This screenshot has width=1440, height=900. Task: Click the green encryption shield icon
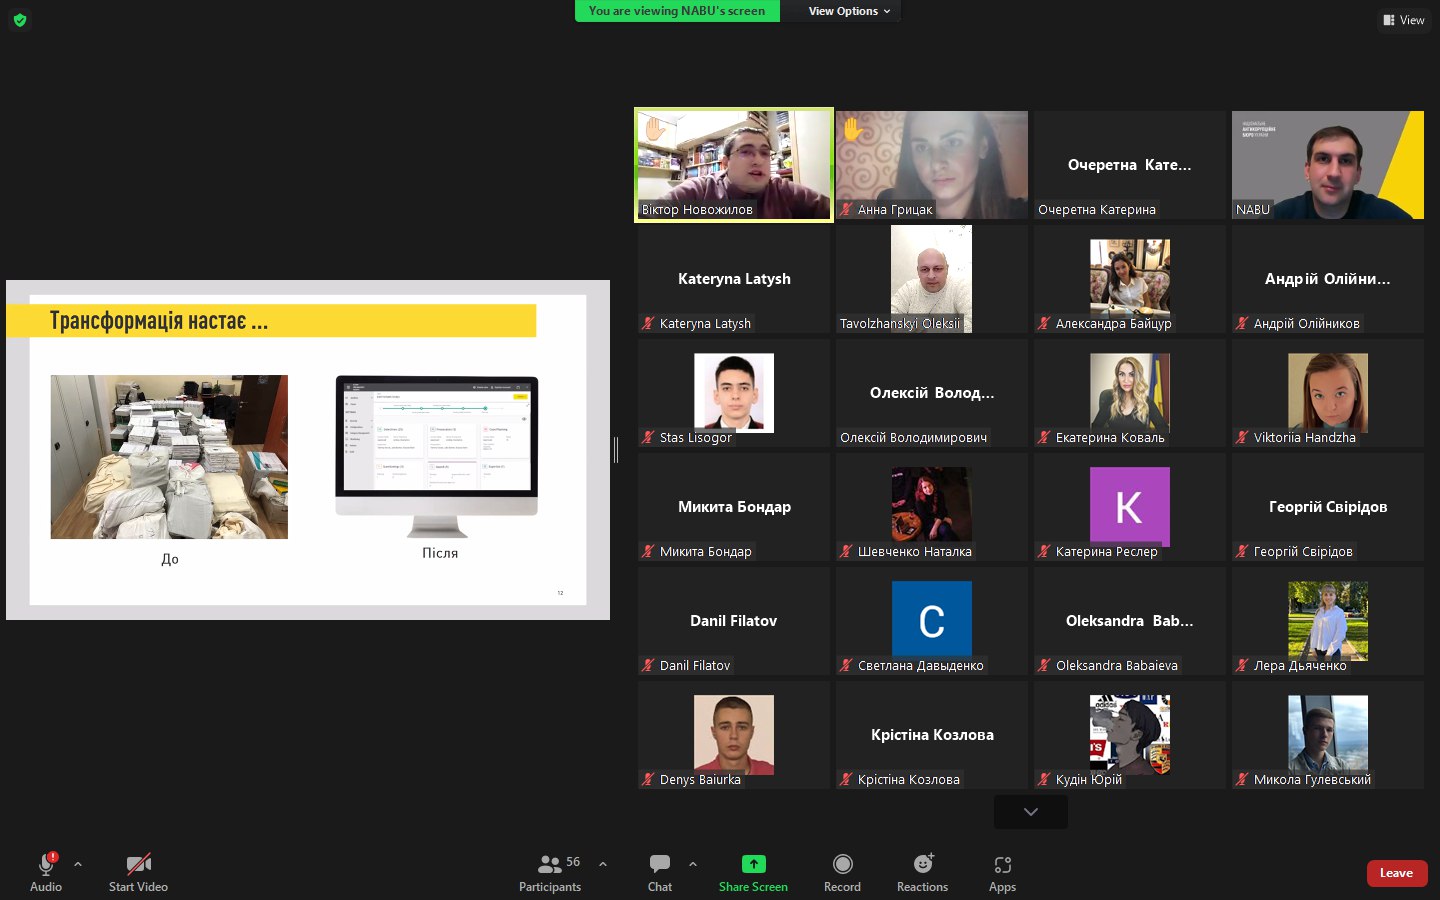point(20,20)
